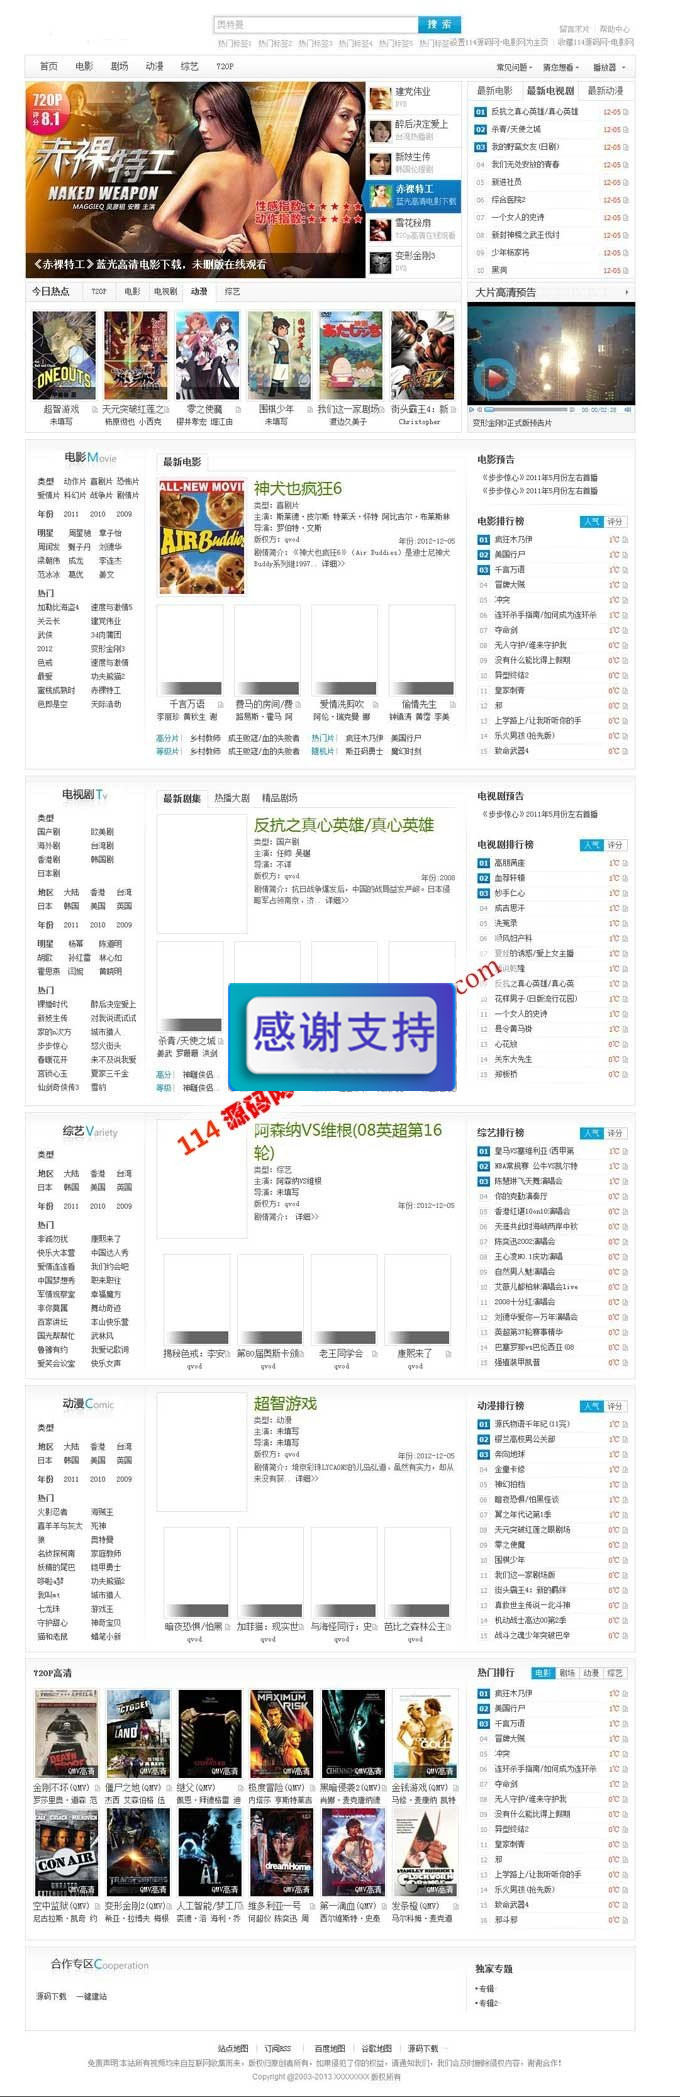Viewport: 680px width, 2097px height.
Task: Open the 阿森纳VS维根 variety title
Action: 347,1140
